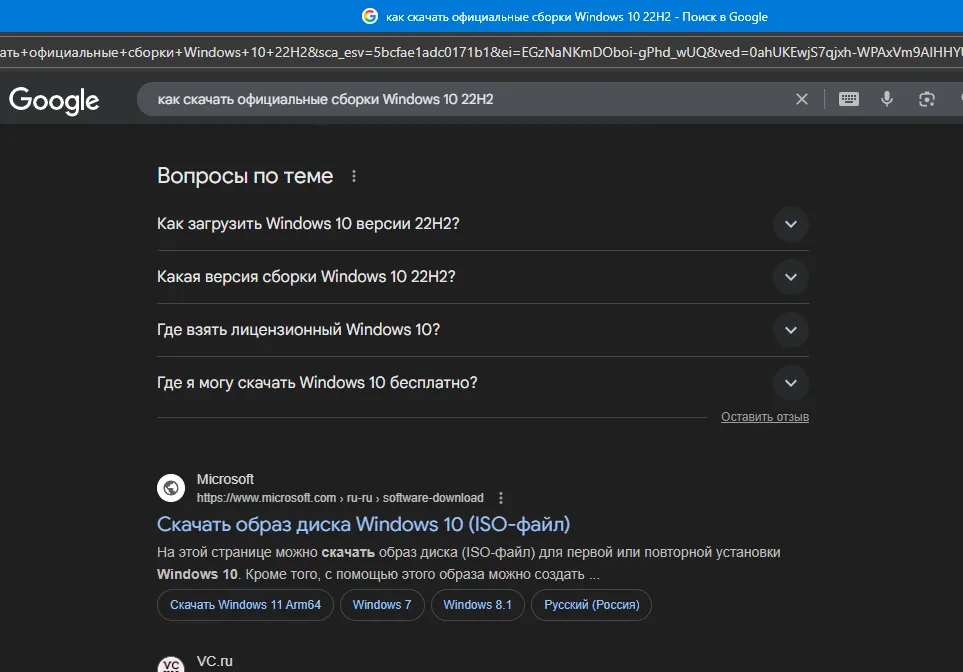Click the Google logo
This screenshot has width=963, height=672.
(x=54, y=100)
